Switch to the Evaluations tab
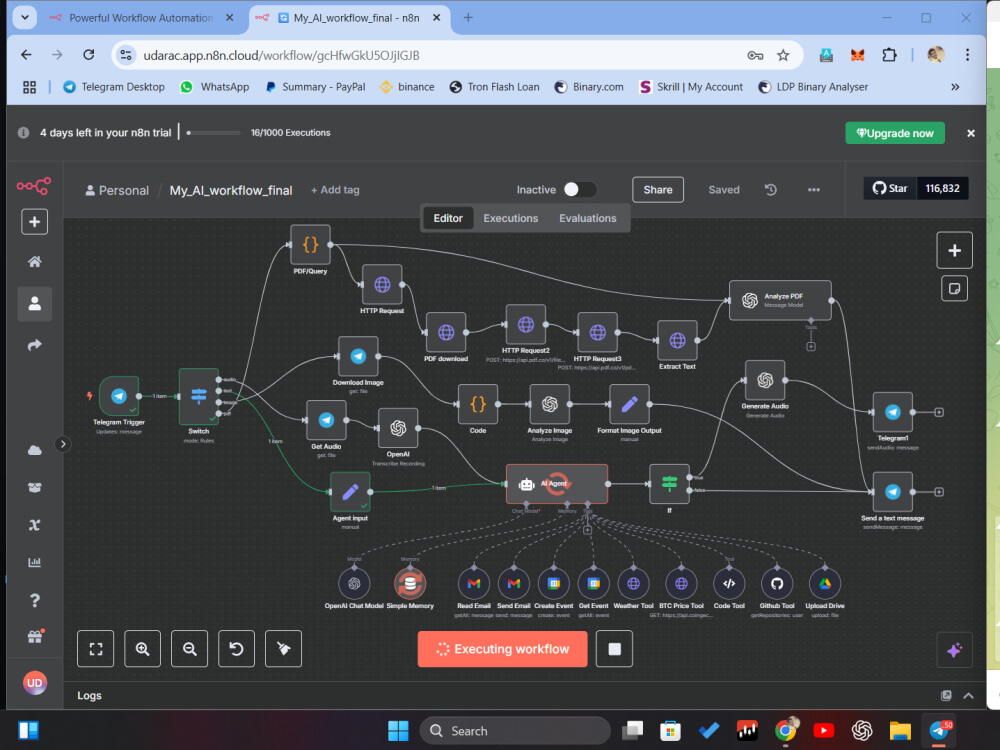 [587, 218]
